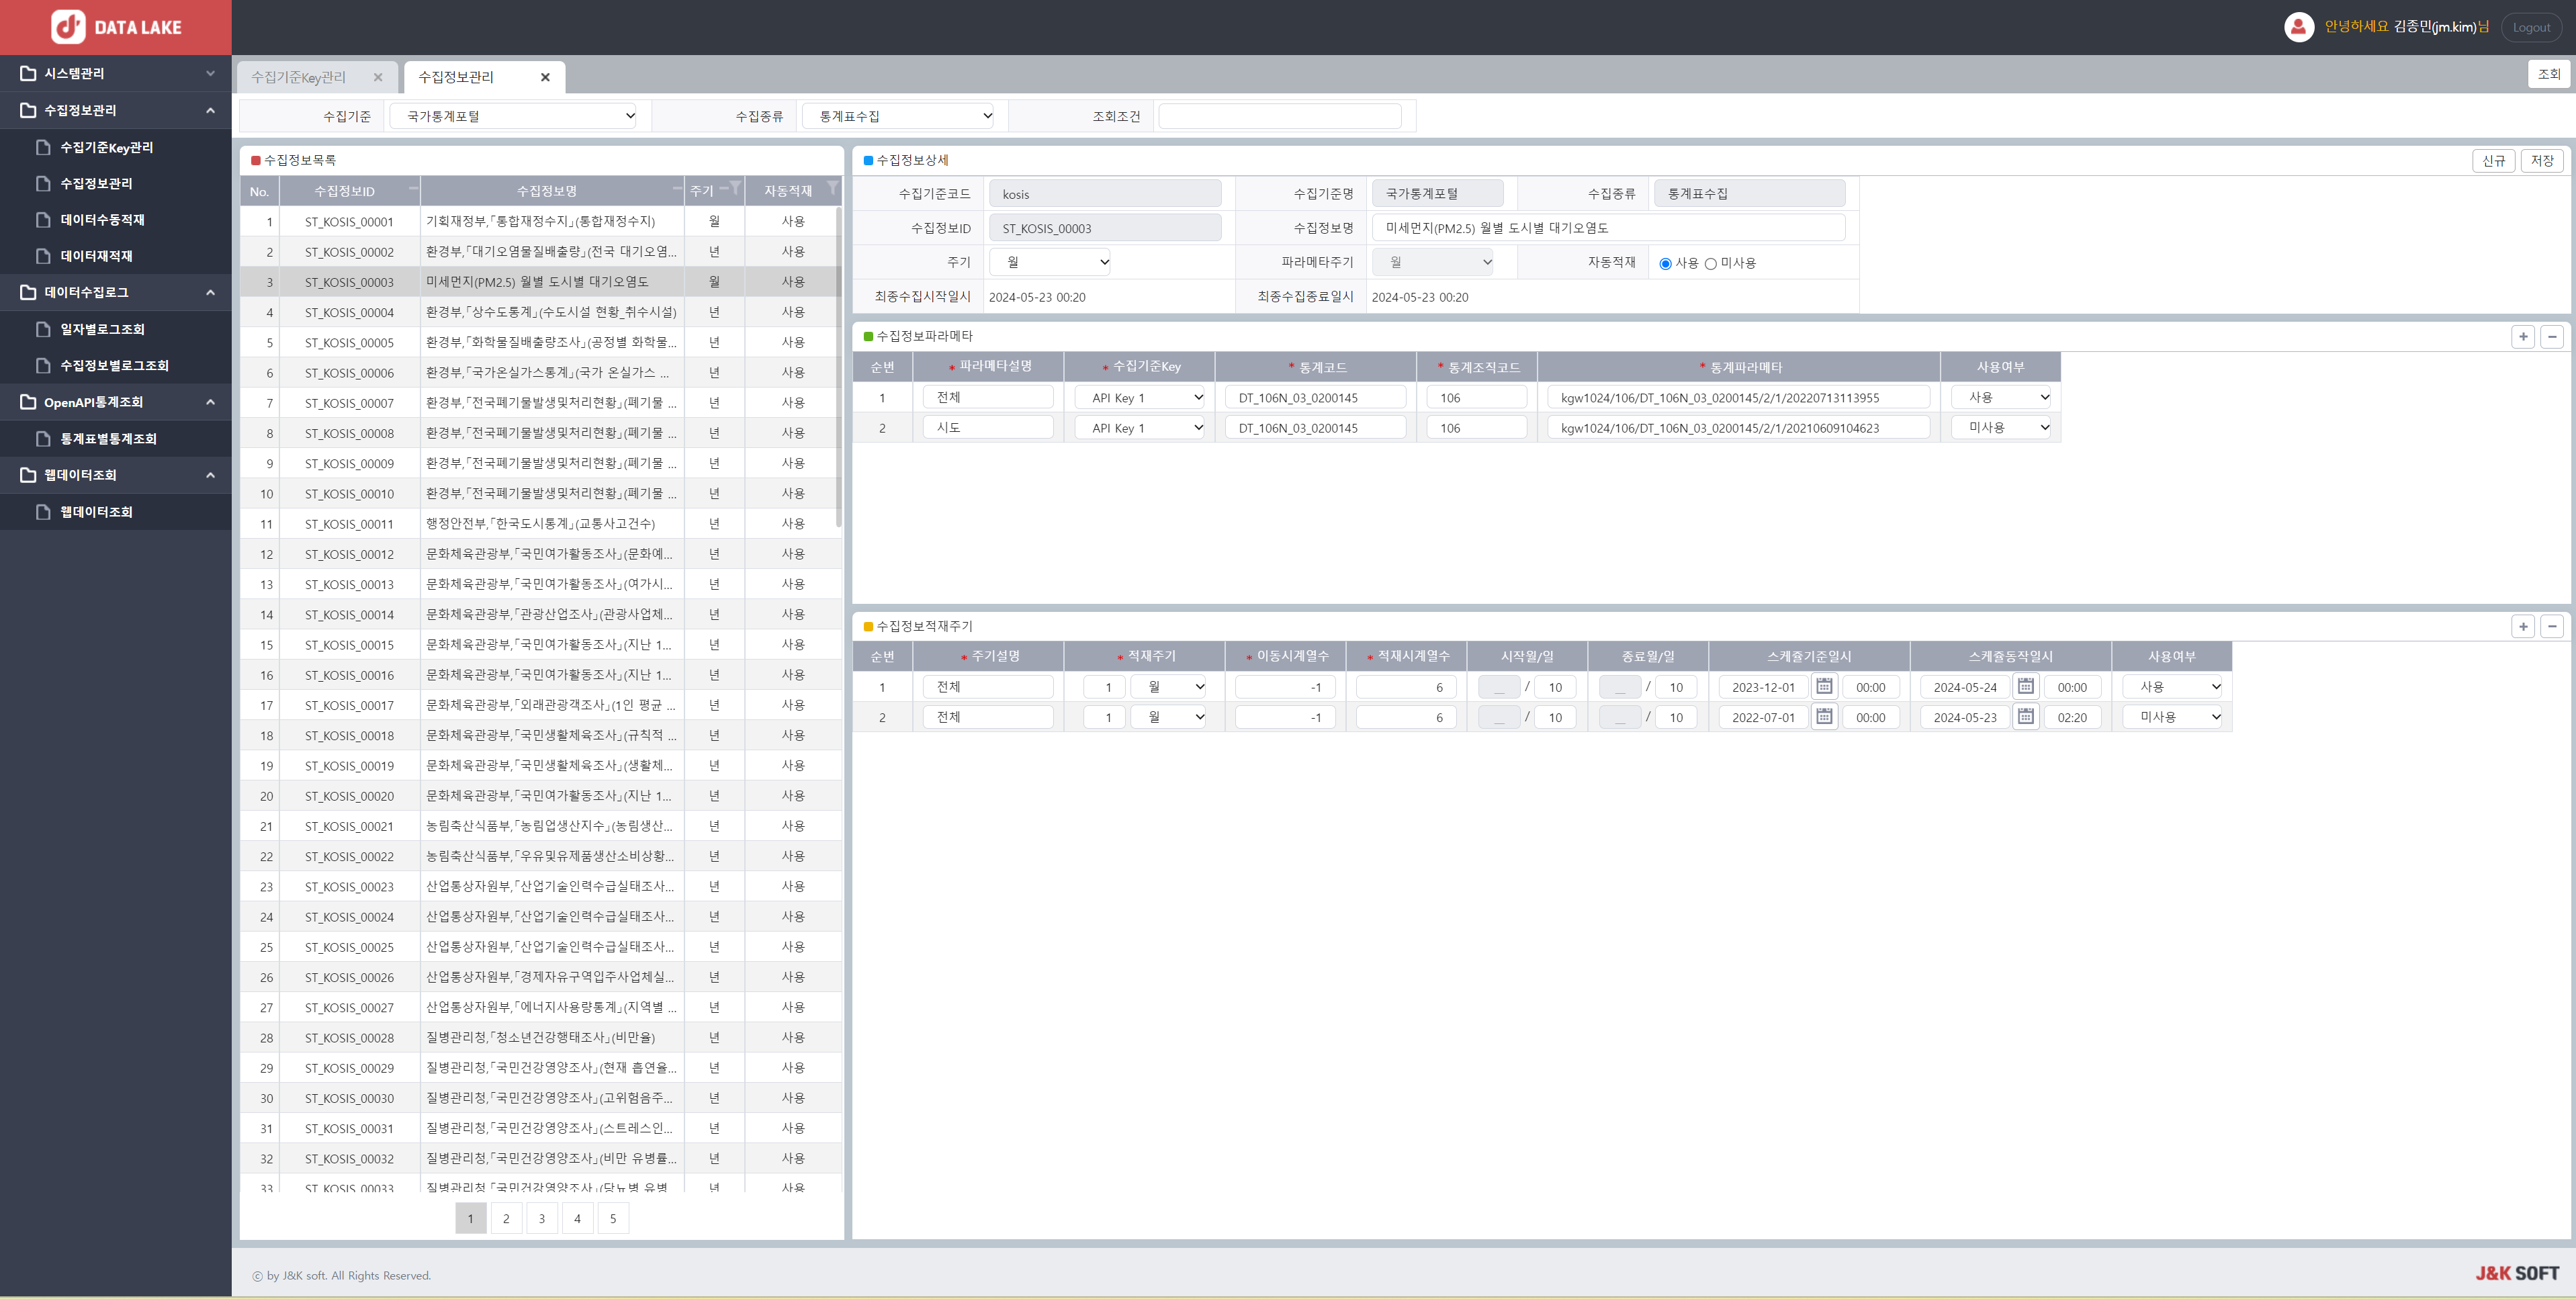2576x1299 pixels.
Task: Close the 수집정보관리 tab
Action: coord(545,77)
